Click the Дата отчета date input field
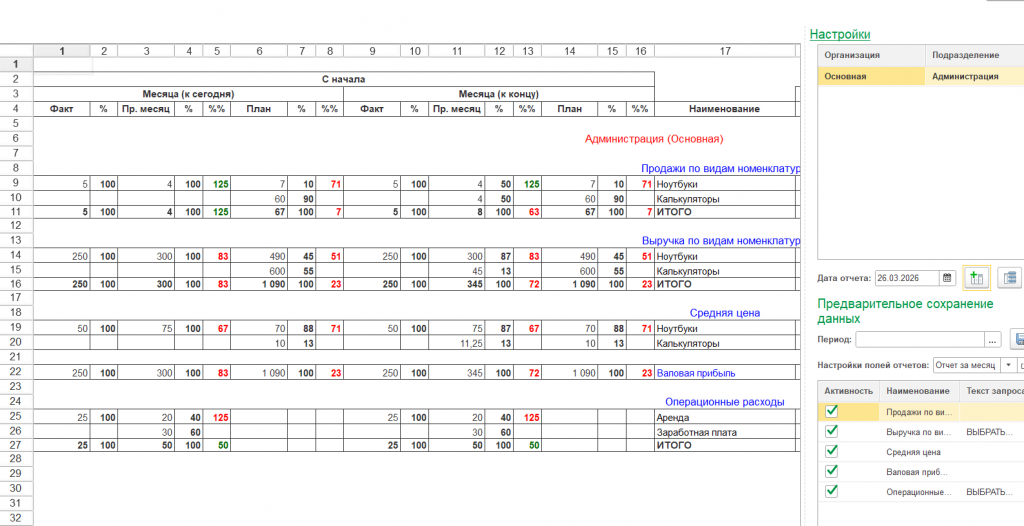This screenshot has width=1024, height=526. coord(908,278)
